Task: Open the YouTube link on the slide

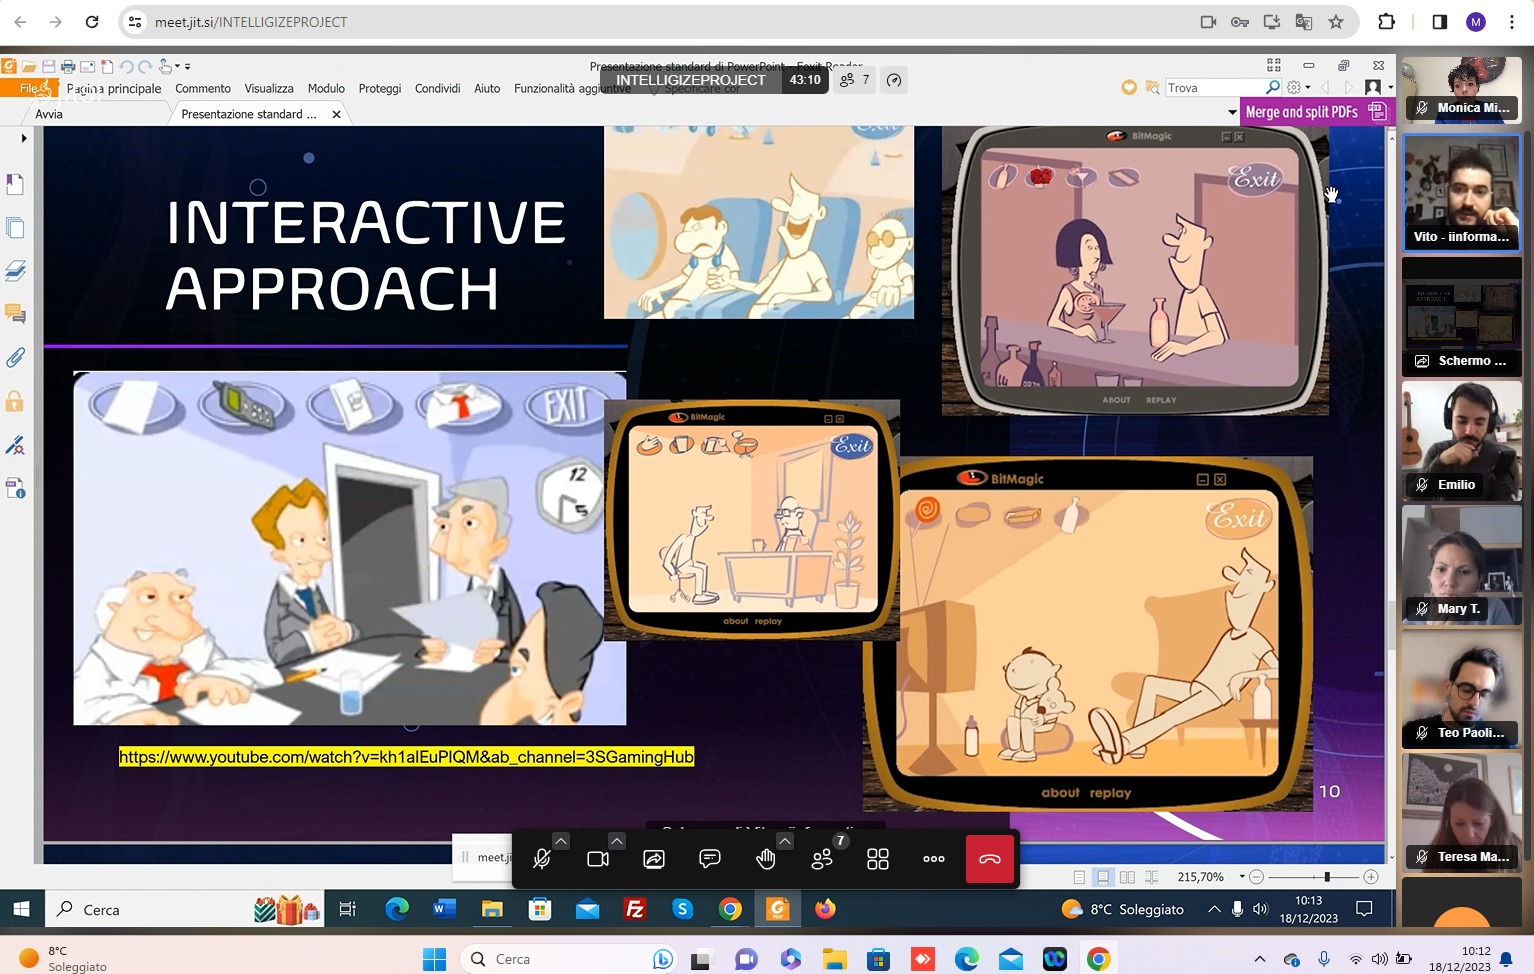Action: [406, 757]
